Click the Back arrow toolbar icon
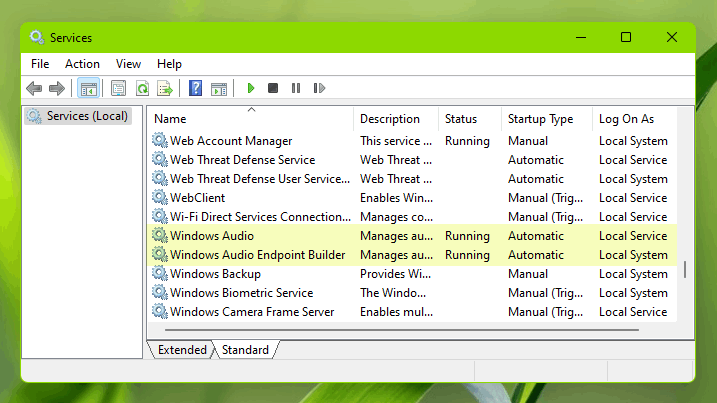This screenshot has width=717, height=403. [34, 88]
